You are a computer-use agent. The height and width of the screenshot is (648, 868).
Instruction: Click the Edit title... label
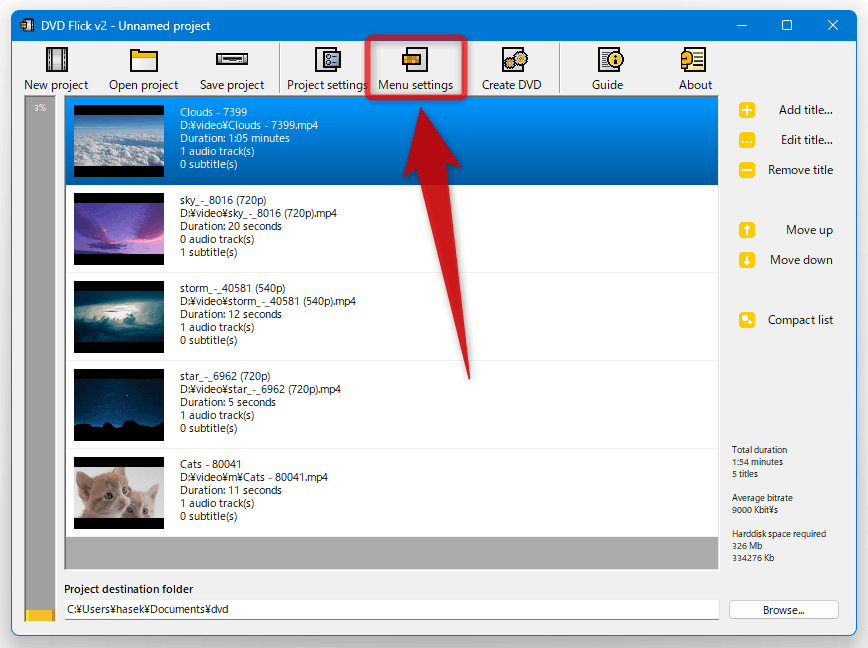click(807, 140)
